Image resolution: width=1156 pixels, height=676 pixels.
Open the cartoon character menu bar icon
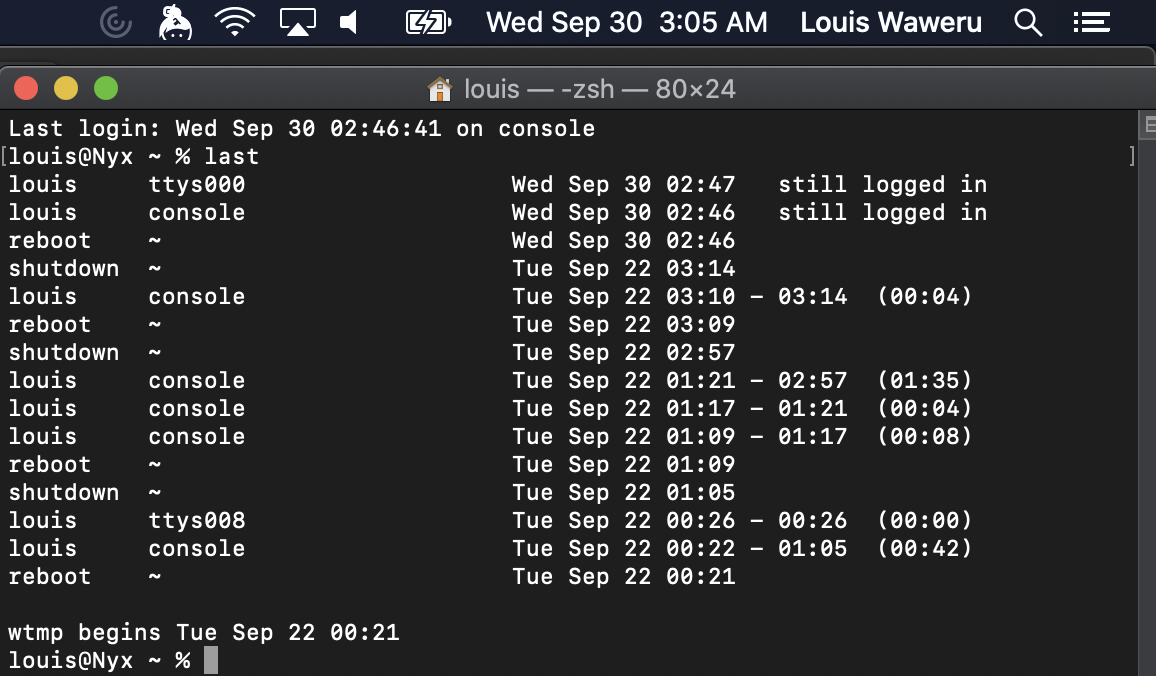176,22
